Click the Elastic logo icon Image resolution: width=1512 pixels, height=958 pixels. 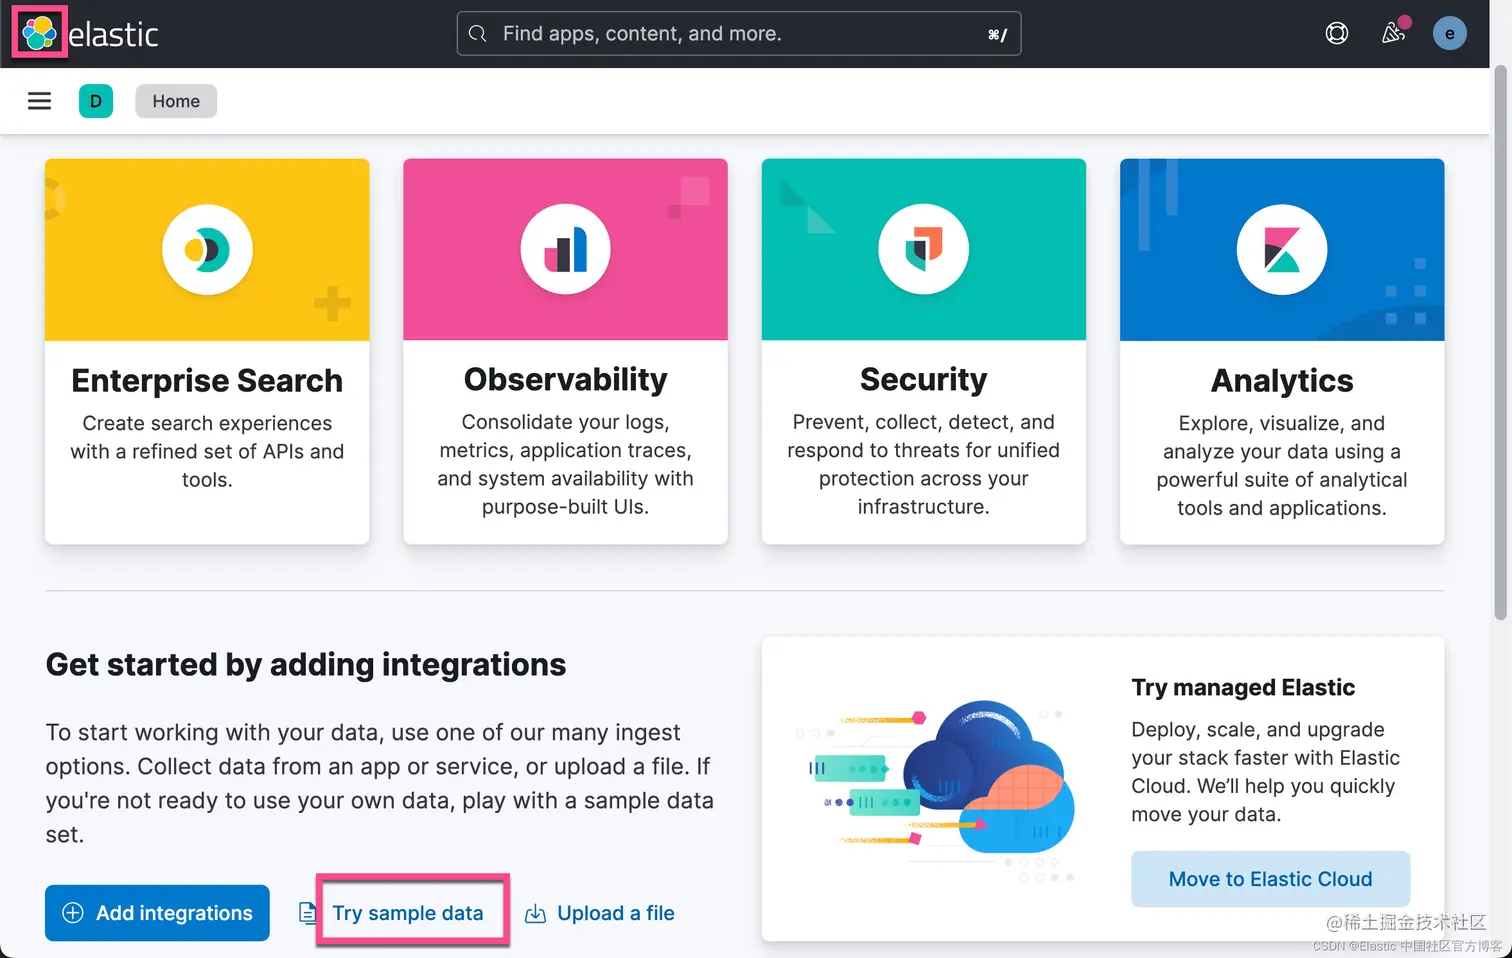click(39, 33)
